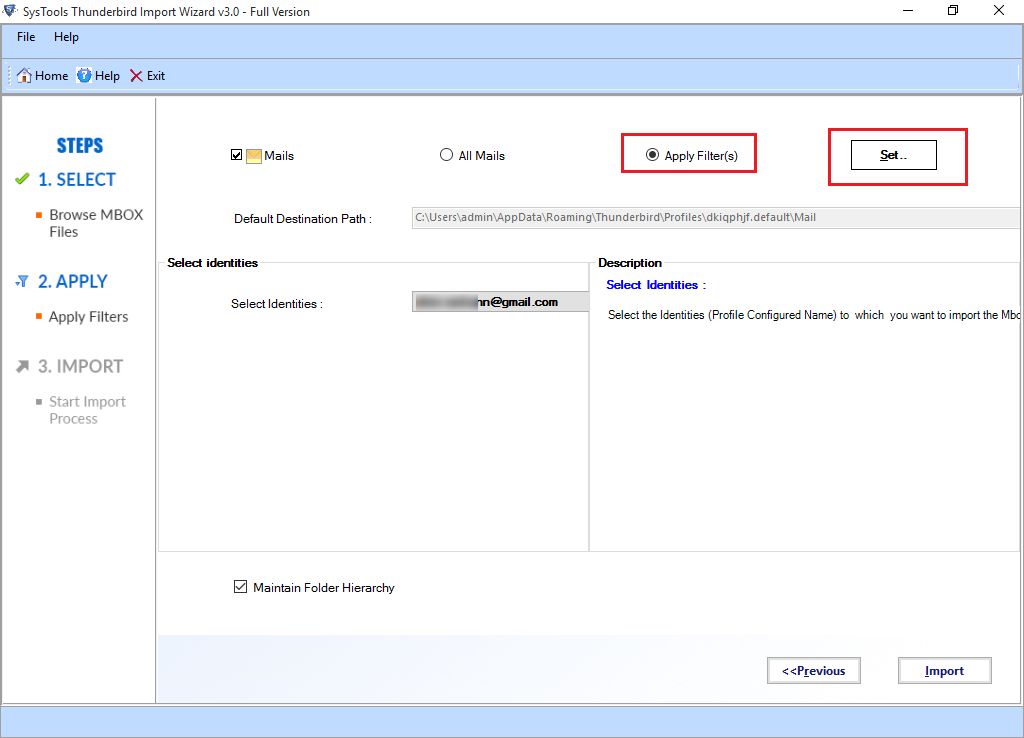Click the envelope icon next to Mails
Image resolution: width=1024 pixels, height=738 pixels.
(x=253, y=156)
